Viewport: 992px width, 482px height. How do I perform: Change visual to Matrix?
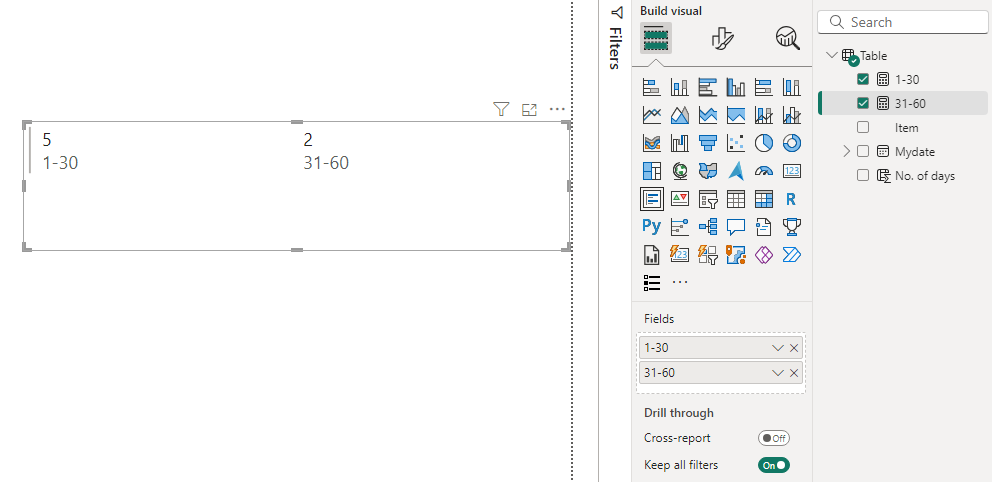pos(764,199)
